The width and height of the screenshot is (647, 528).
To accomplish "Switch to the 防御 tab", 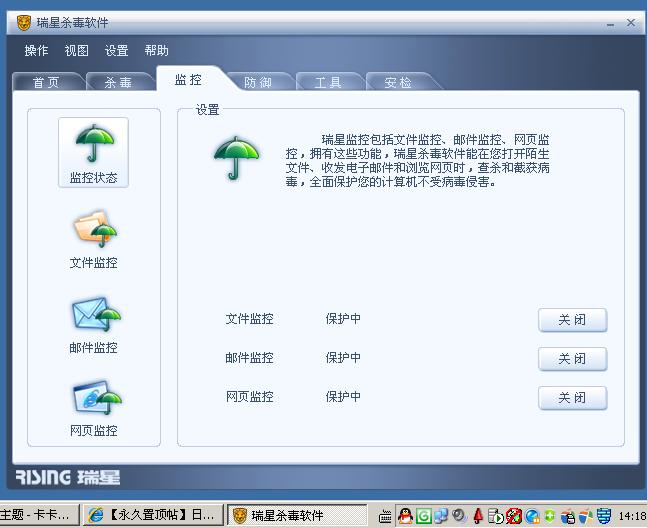I will (258, 82).
